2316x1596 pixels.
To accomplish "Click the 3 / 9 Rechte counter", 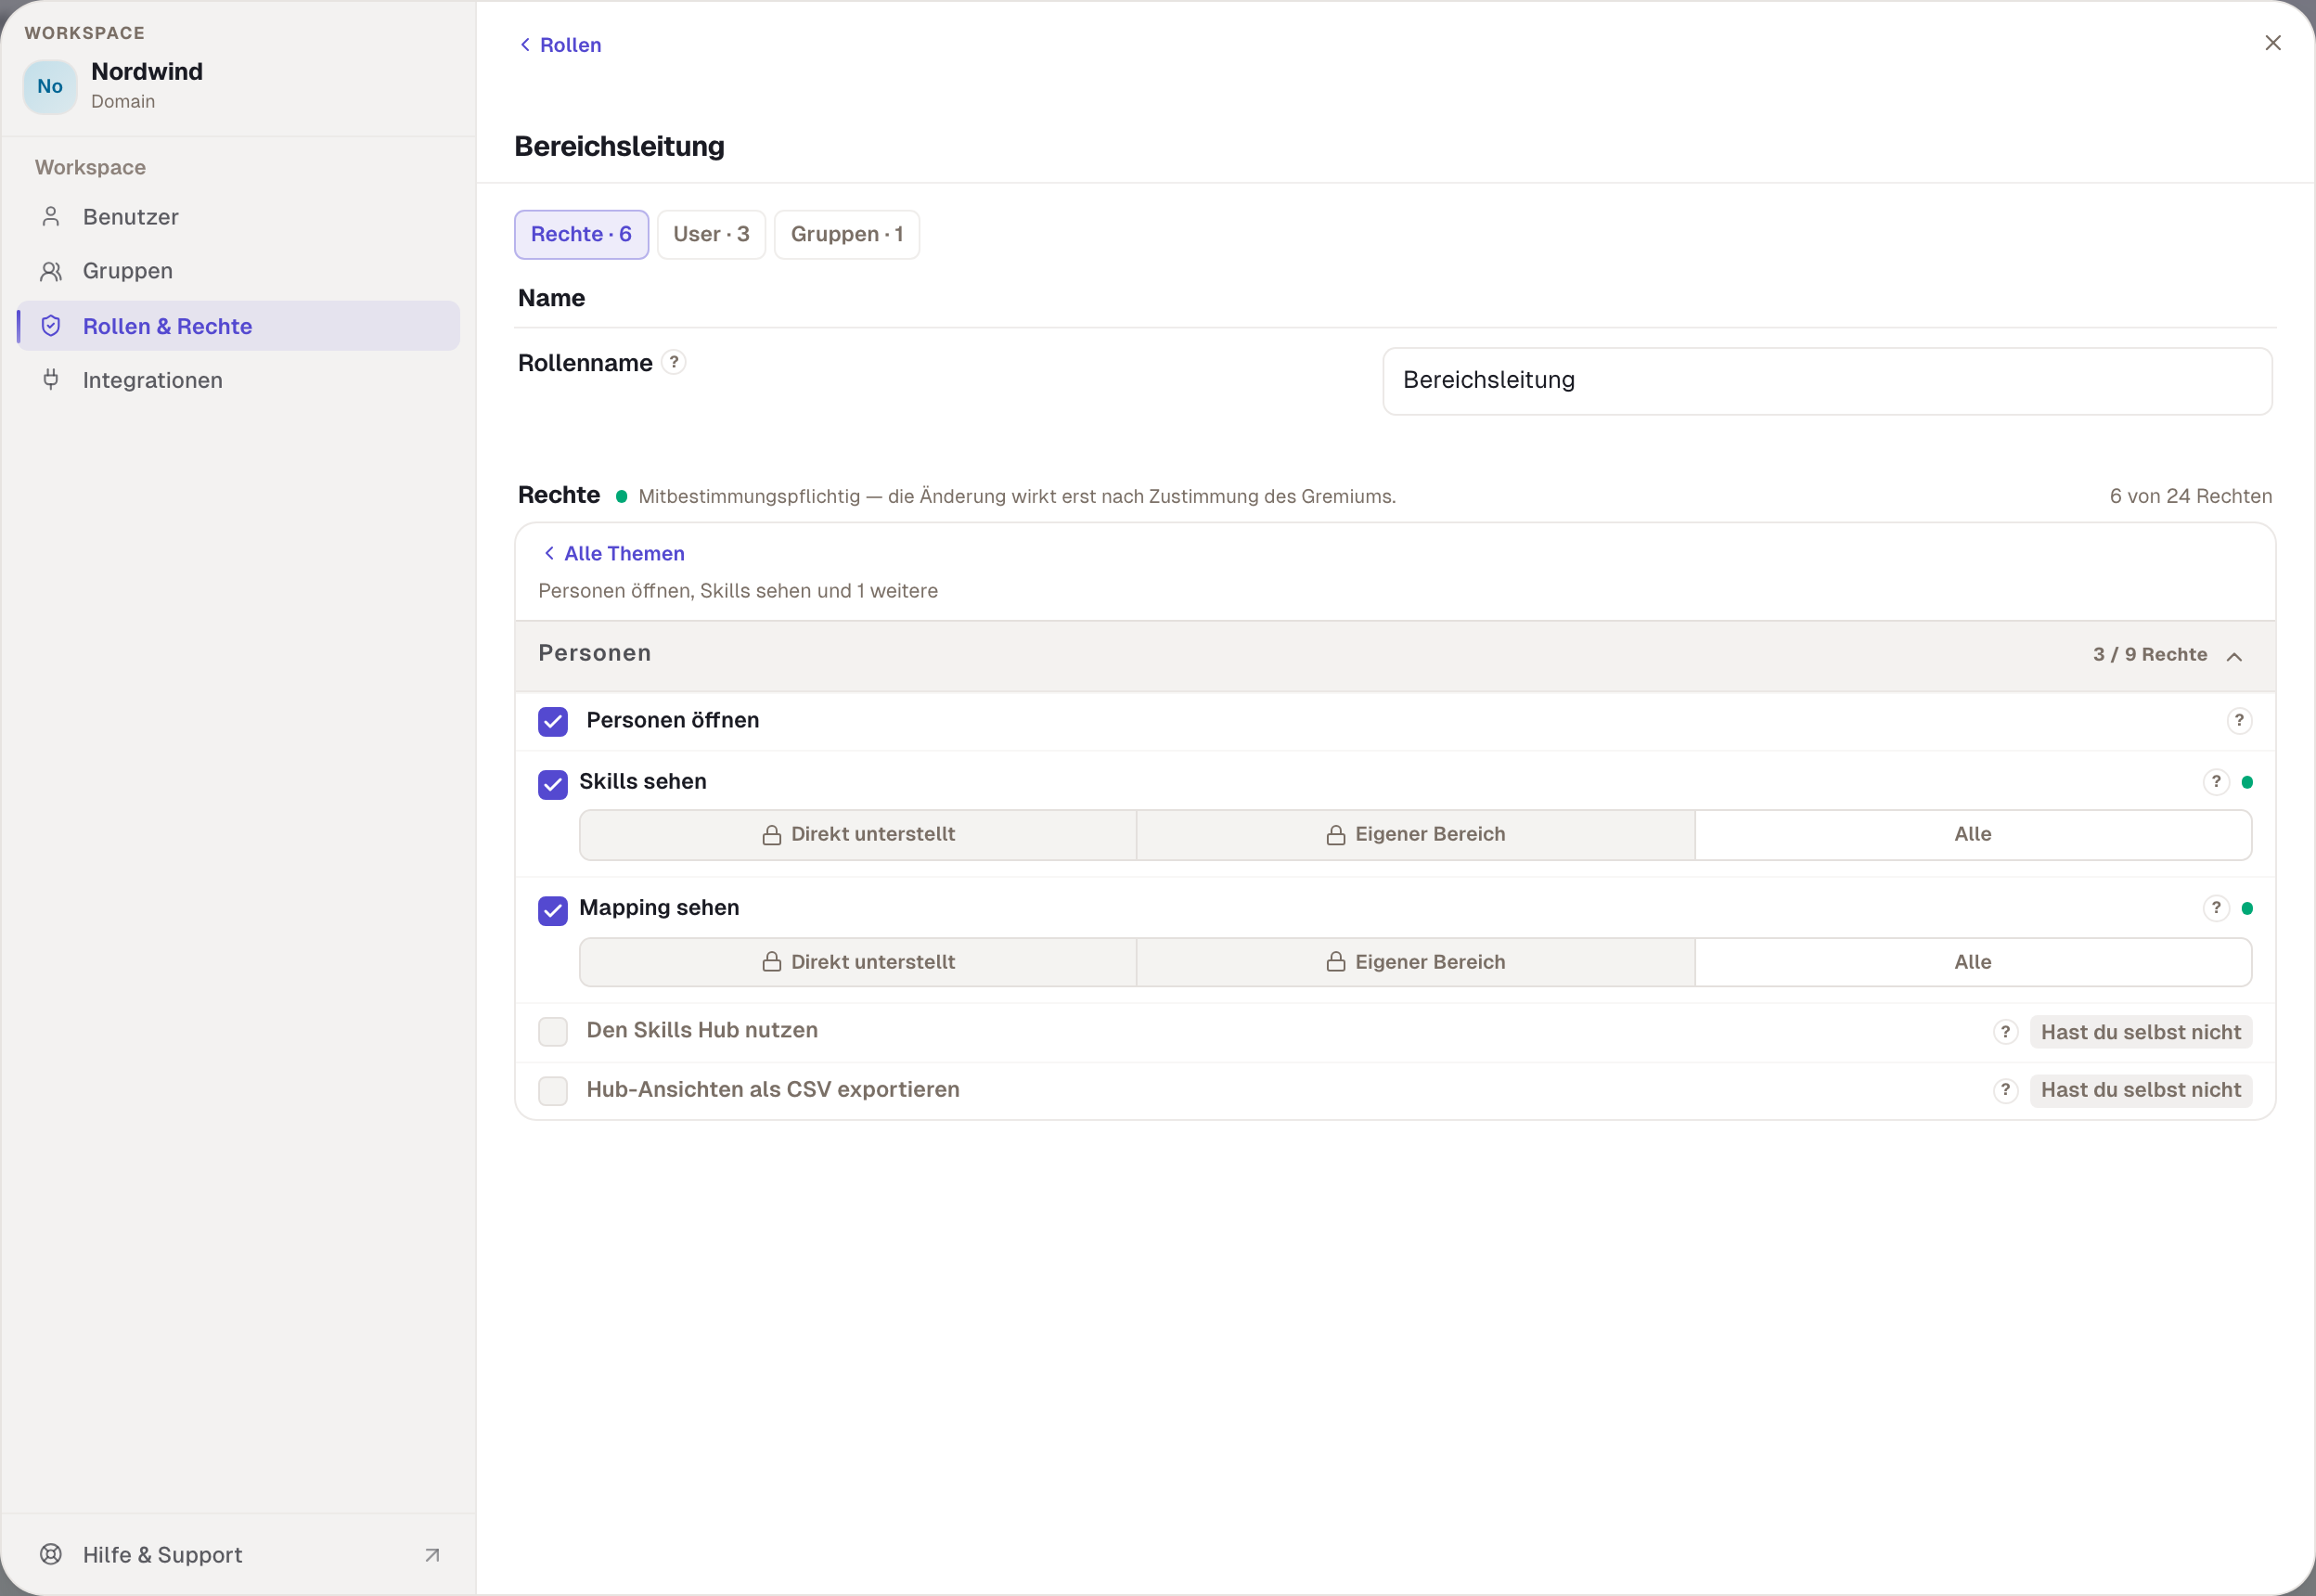I will click(x=2150, y=655).
